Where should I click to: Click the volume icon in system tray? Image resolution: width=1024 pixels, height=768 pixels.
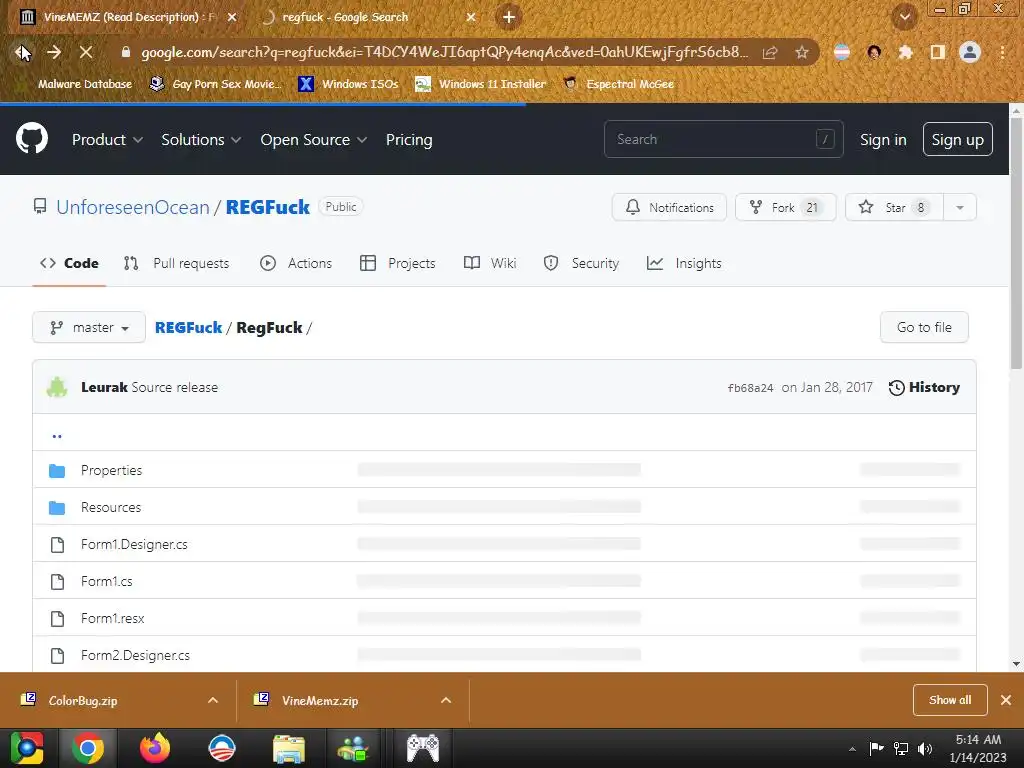point(925,748)
